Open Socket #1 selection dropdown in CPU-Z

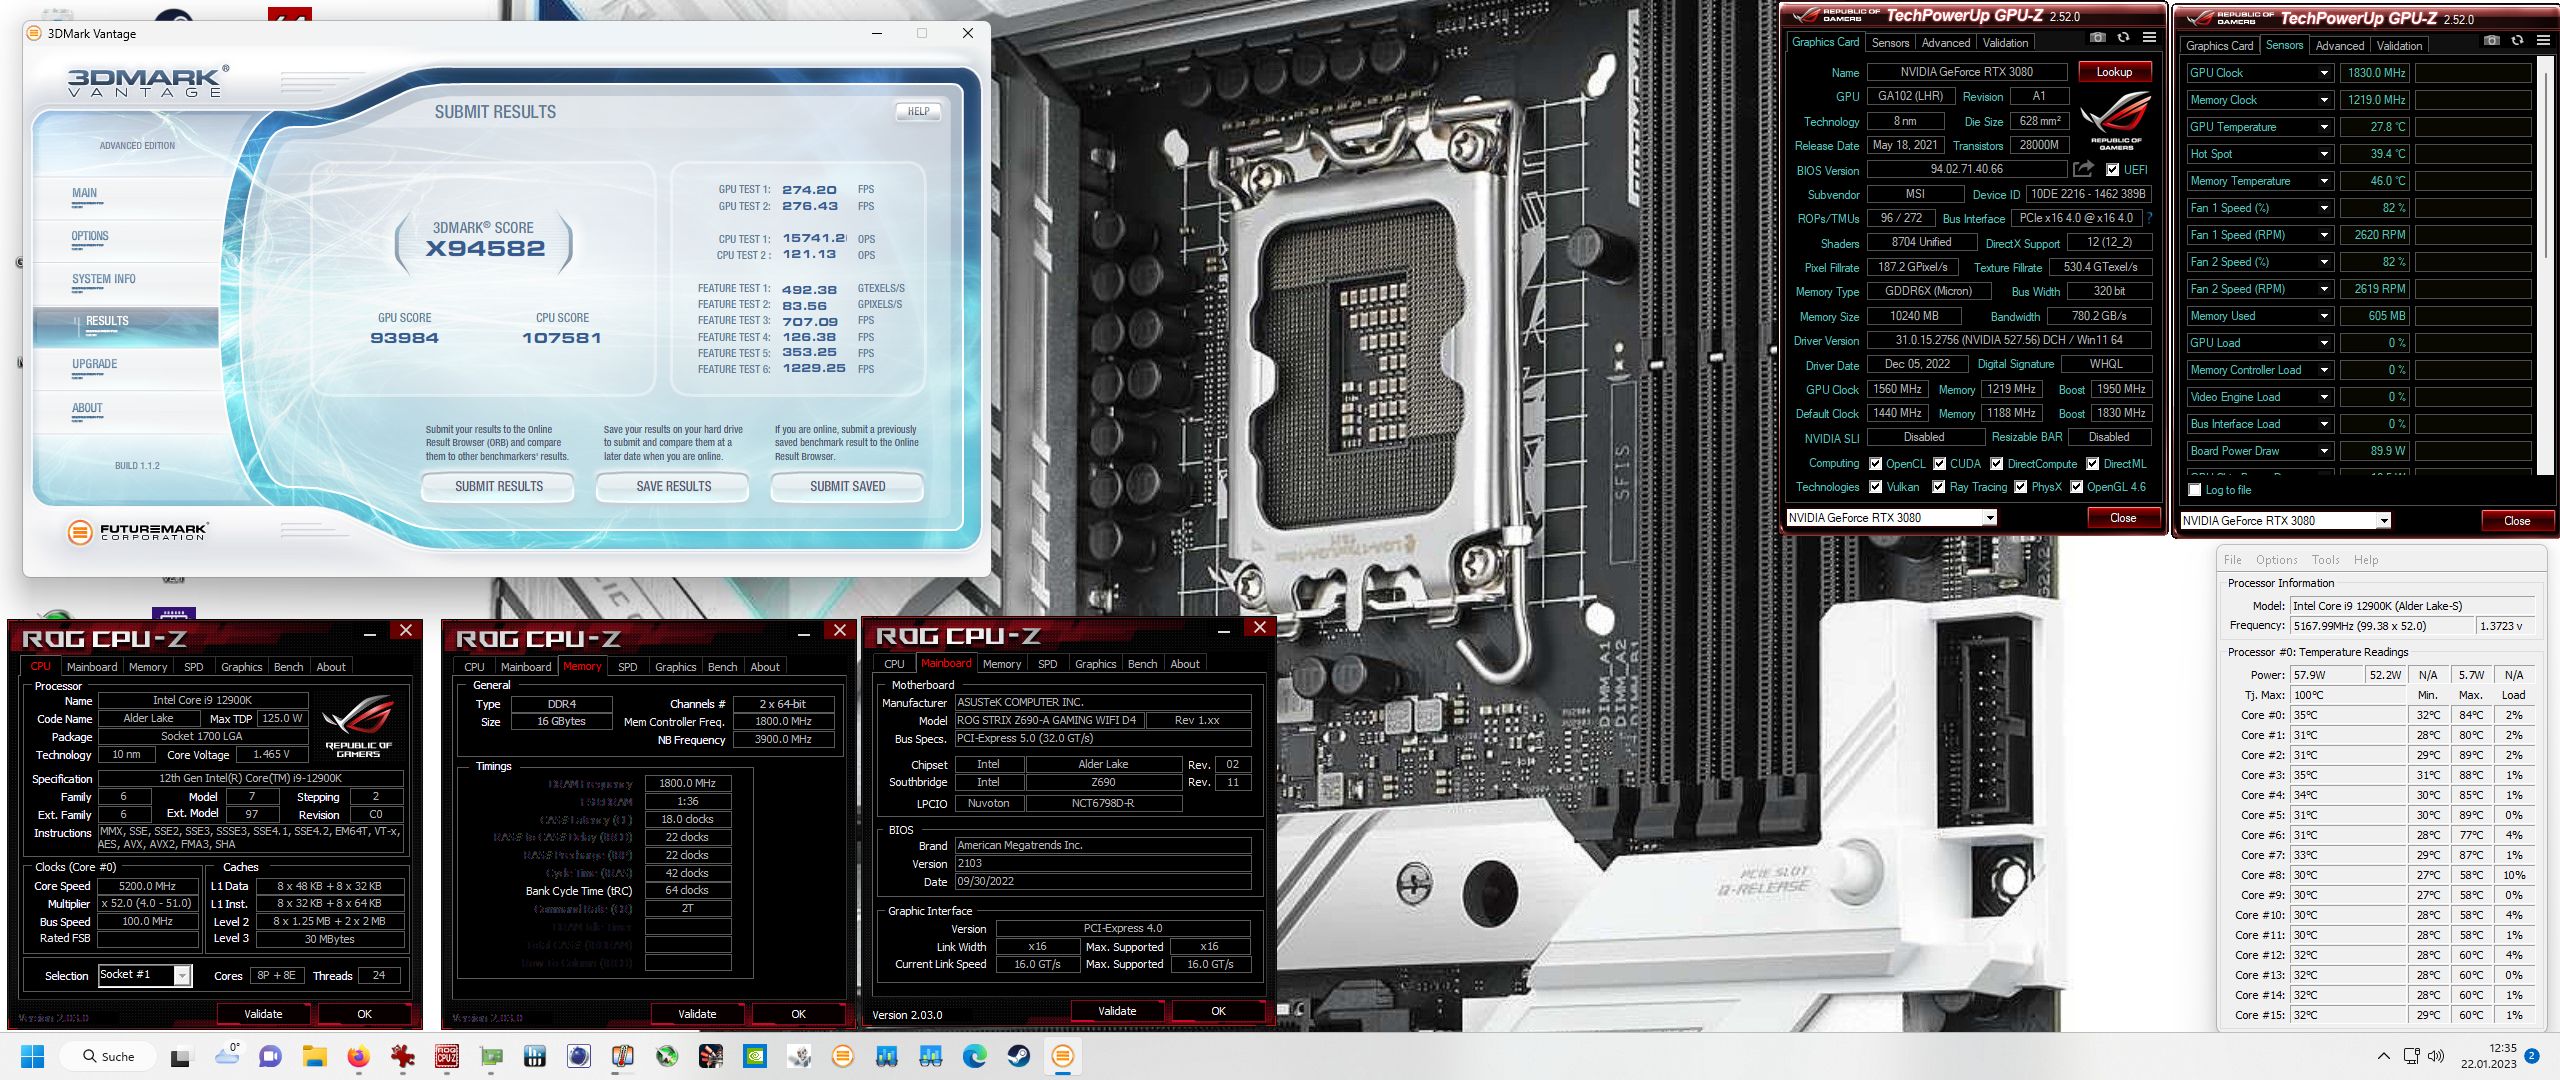coord(182,975)
